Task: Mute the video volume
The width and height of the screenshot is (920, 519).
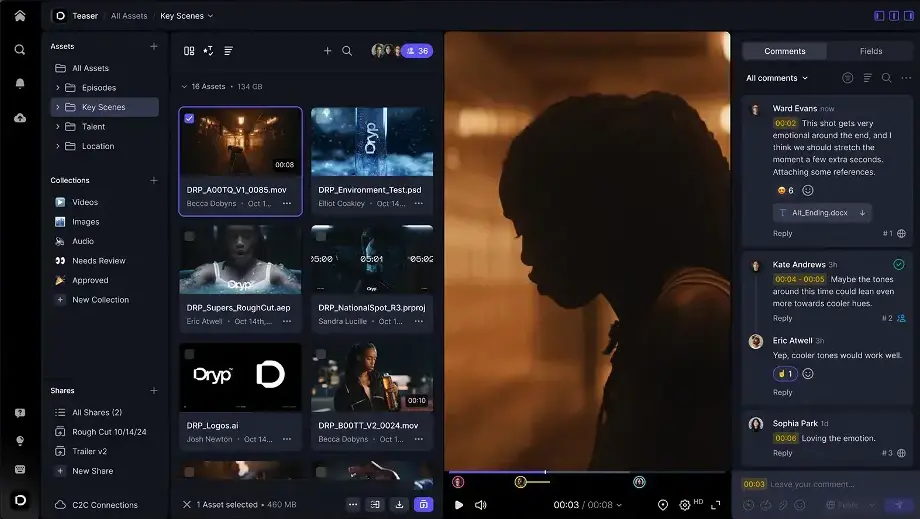Action: [x=481, y=505]
